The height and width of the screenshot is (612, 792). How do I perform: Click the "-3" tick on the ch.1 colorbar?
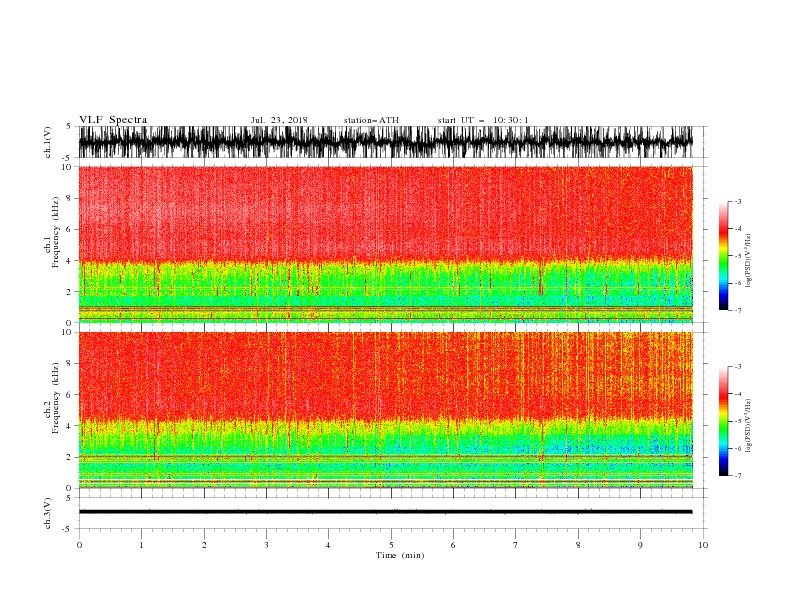tap(737, 201)
